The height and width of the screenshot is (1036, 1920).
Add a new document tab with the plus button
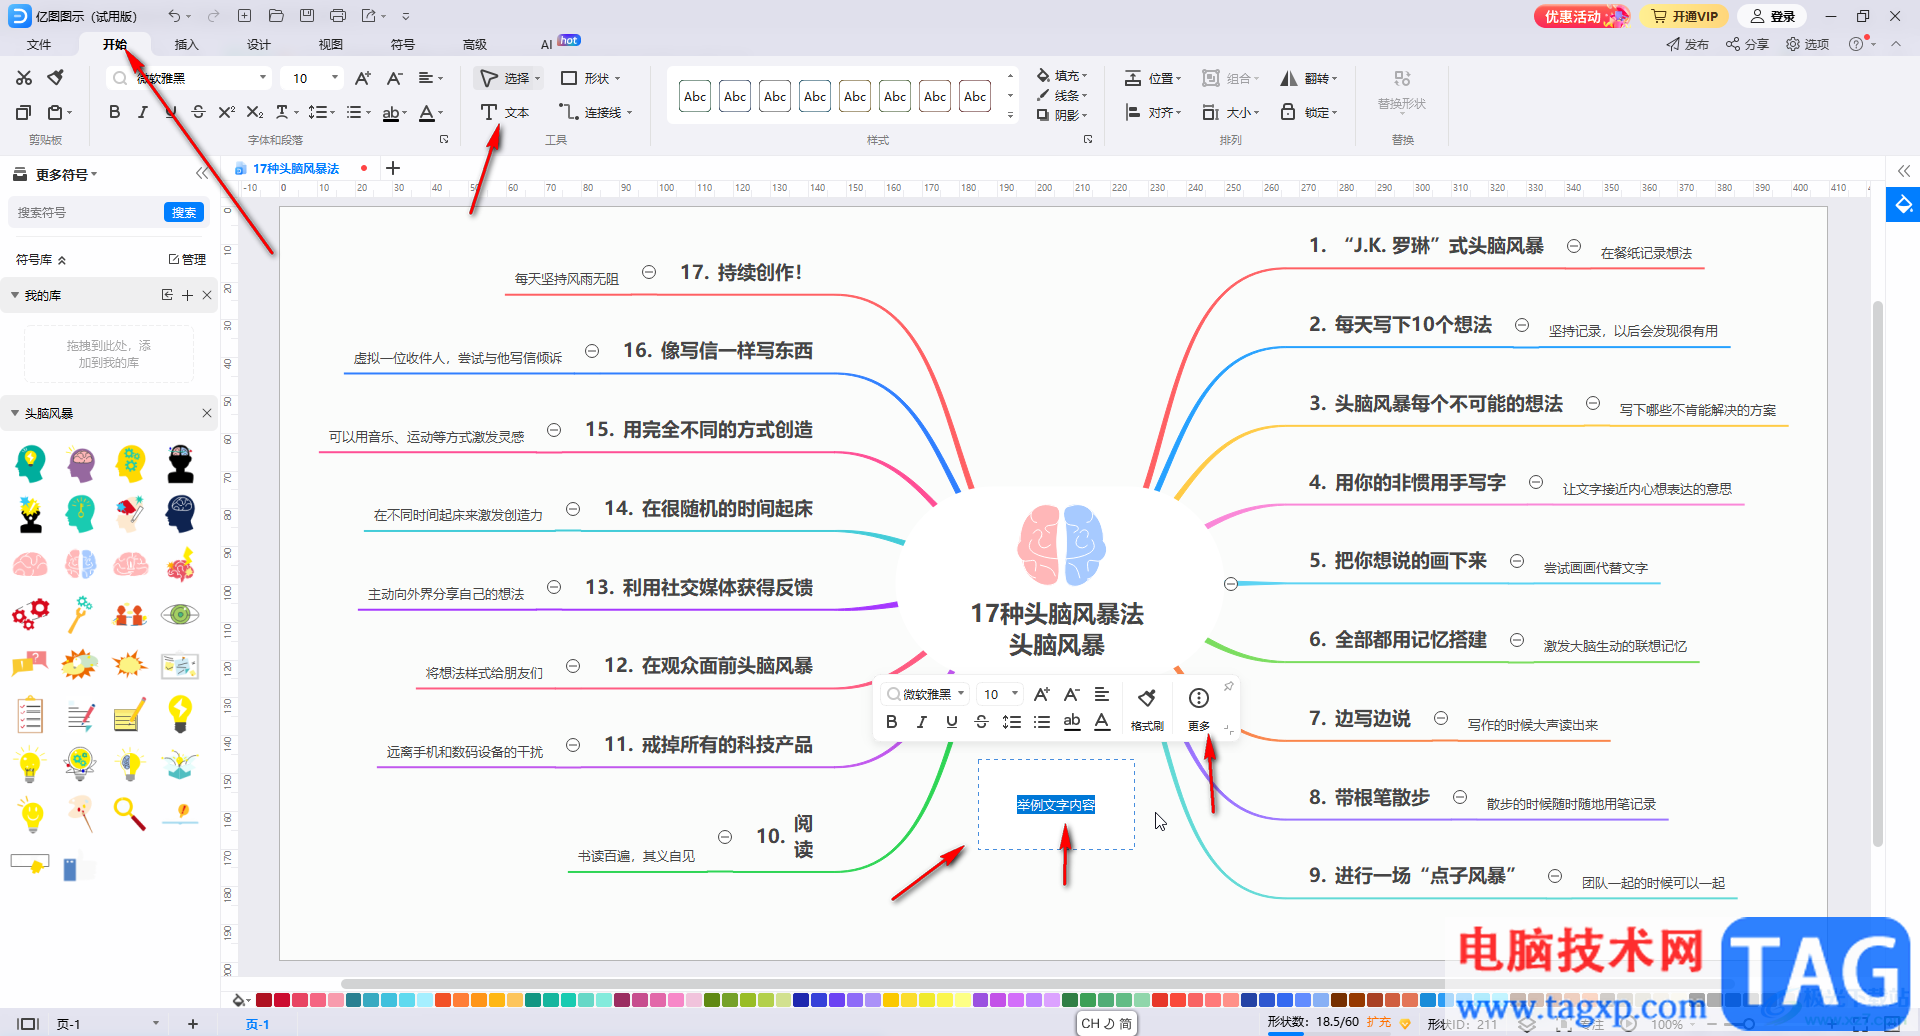pos(393,168)
